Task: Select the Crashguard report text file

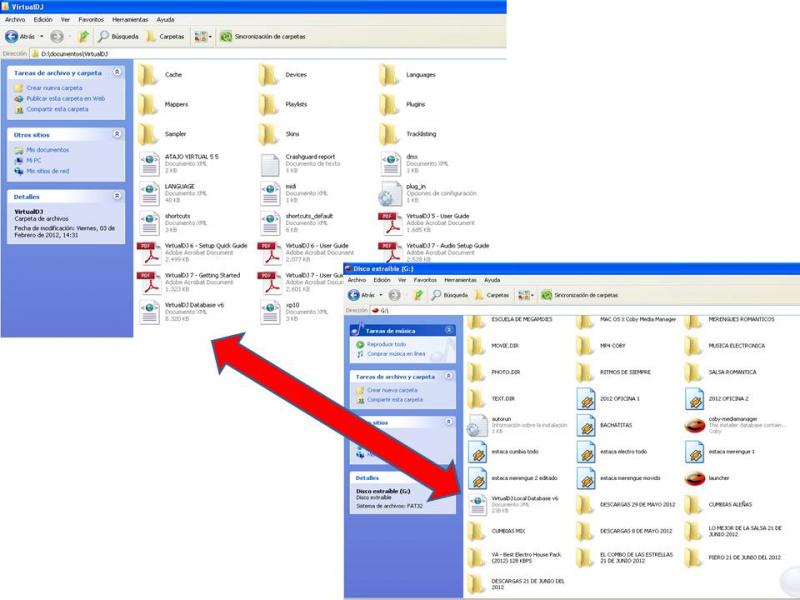Action: pyautogui.click(x=300, y=164)
